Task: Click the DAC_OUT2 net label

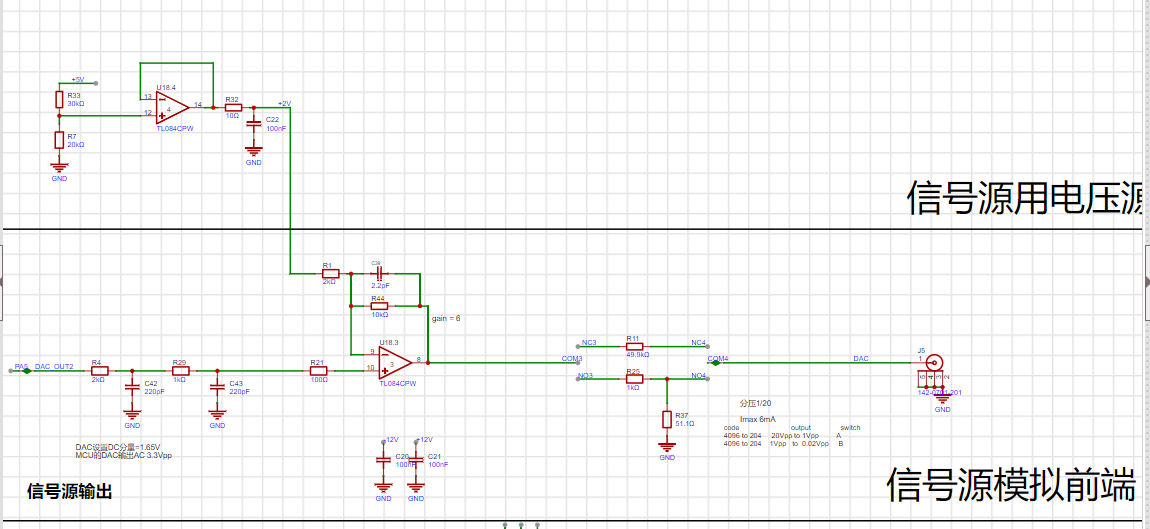Action: [54, 366]
